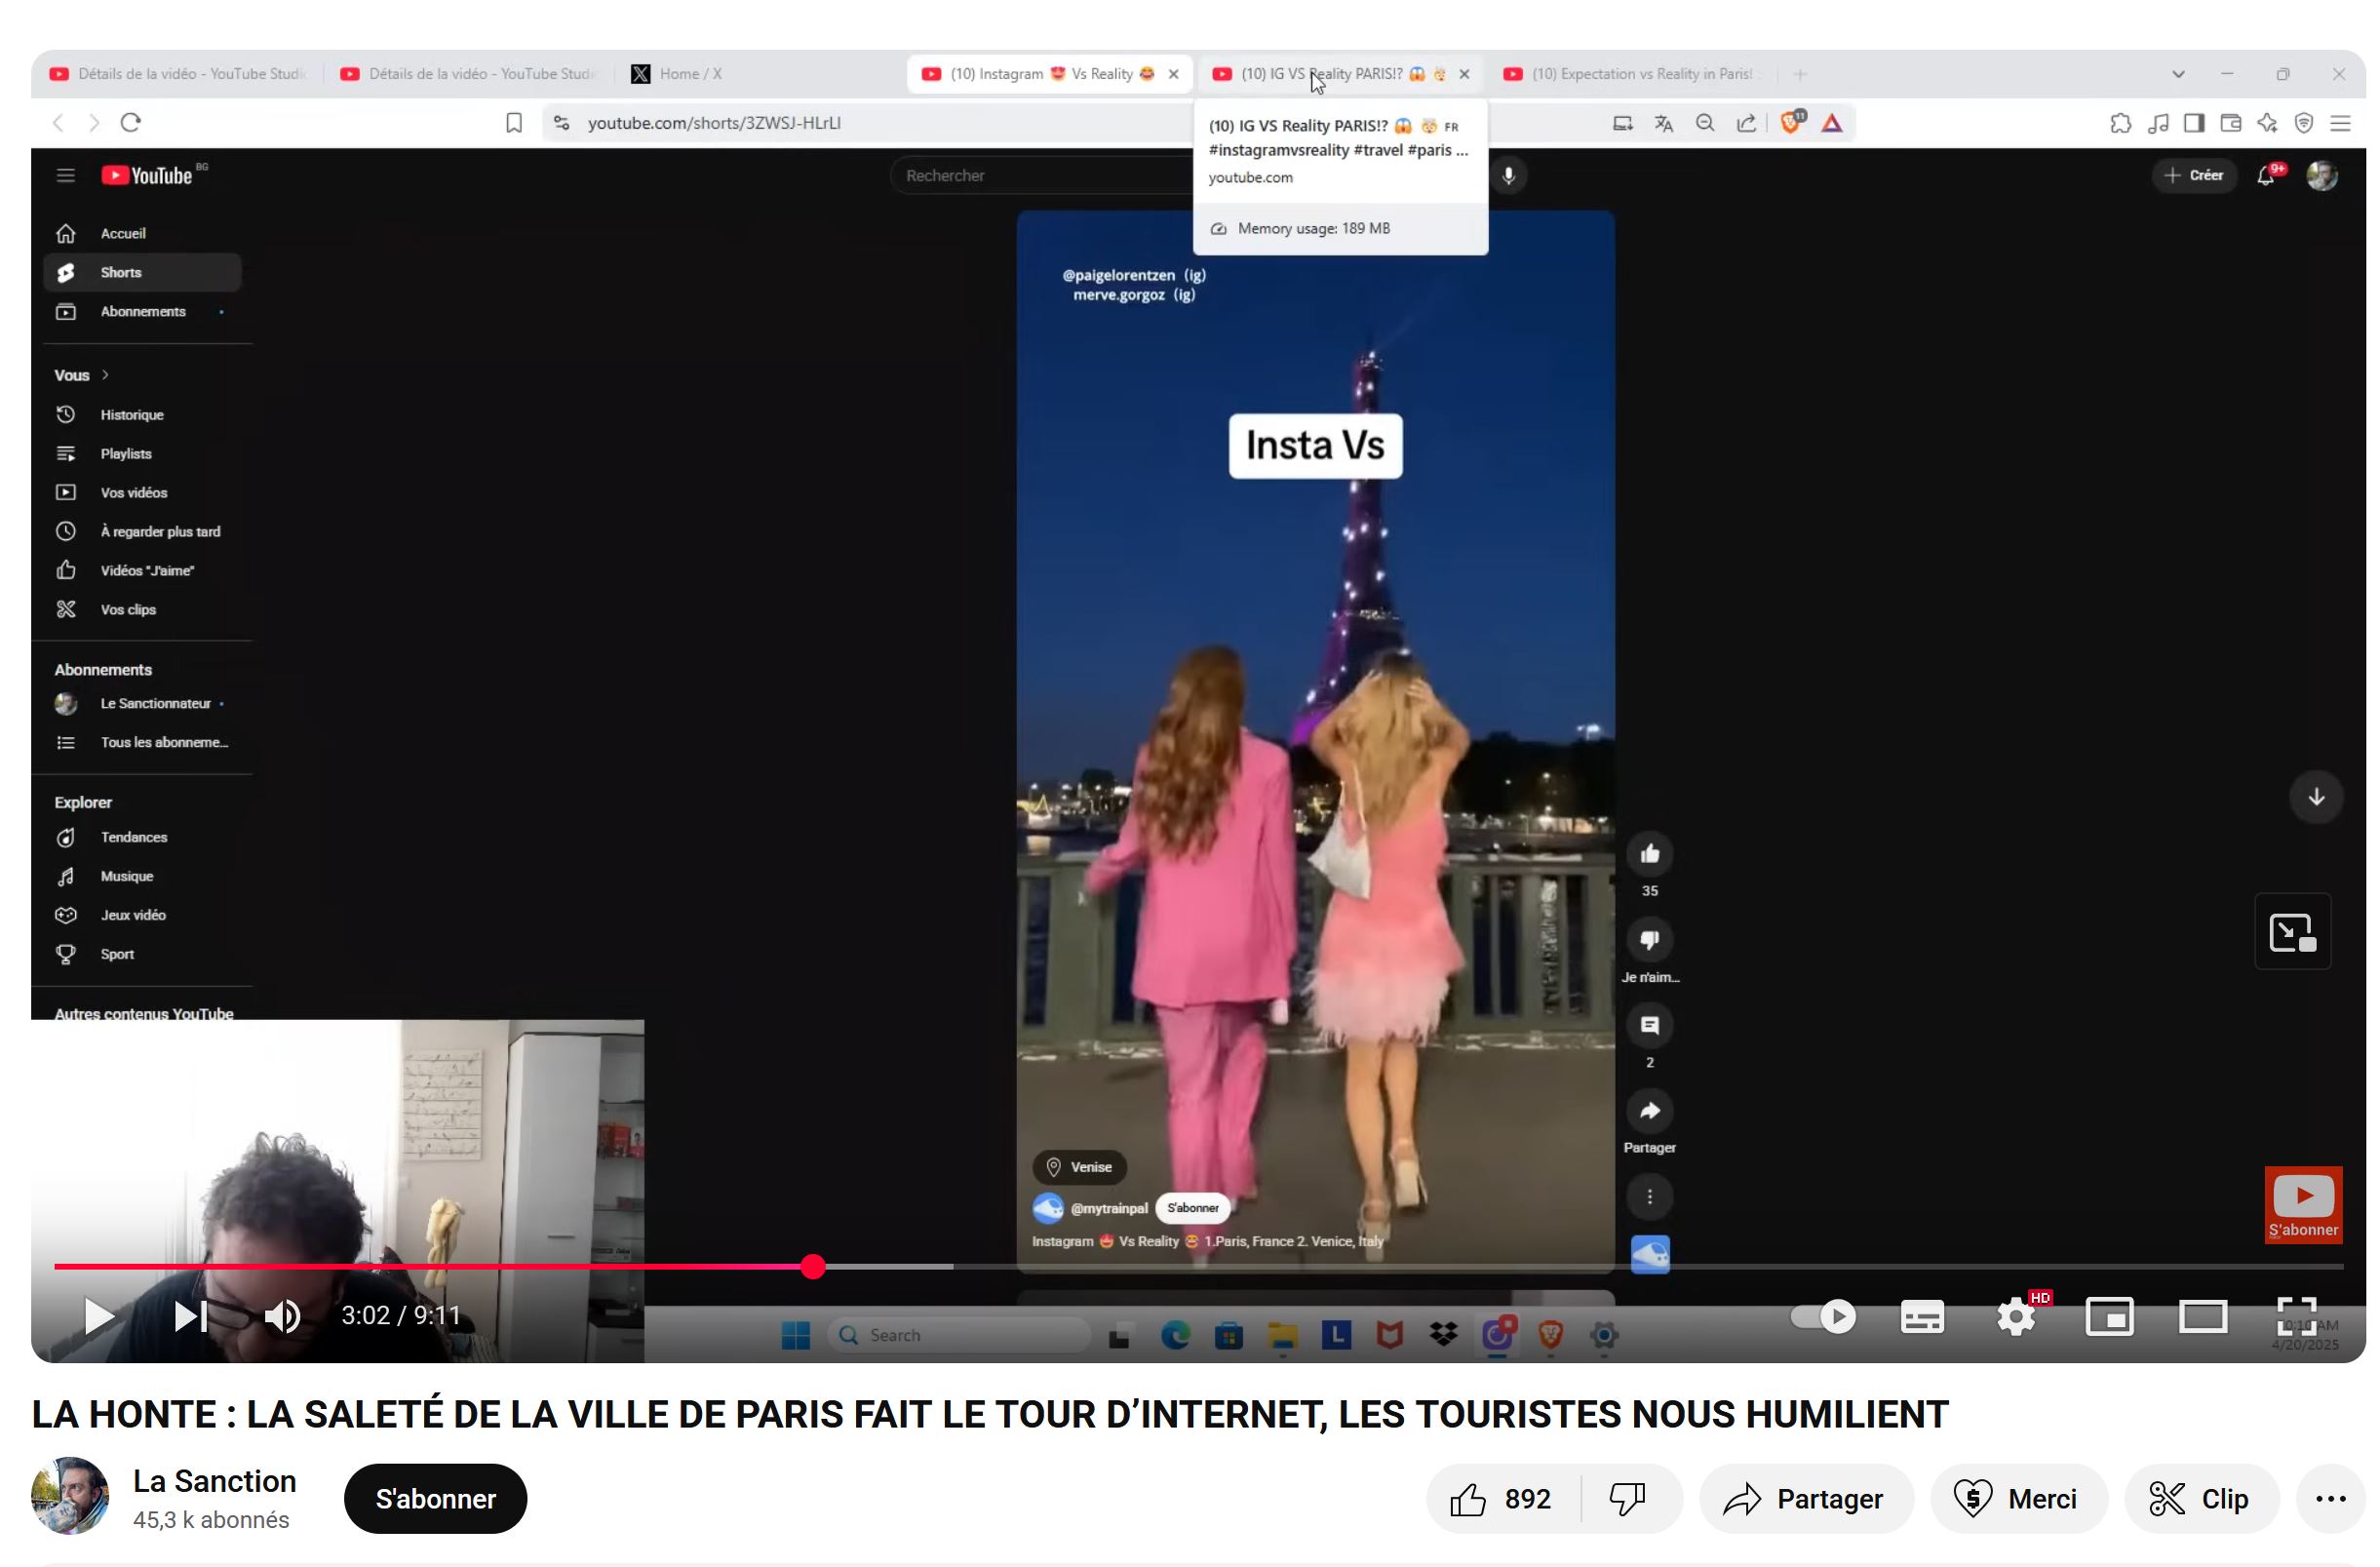
Task: Click the Windows Start button in the taskbar
Action: coord(796,1335)
